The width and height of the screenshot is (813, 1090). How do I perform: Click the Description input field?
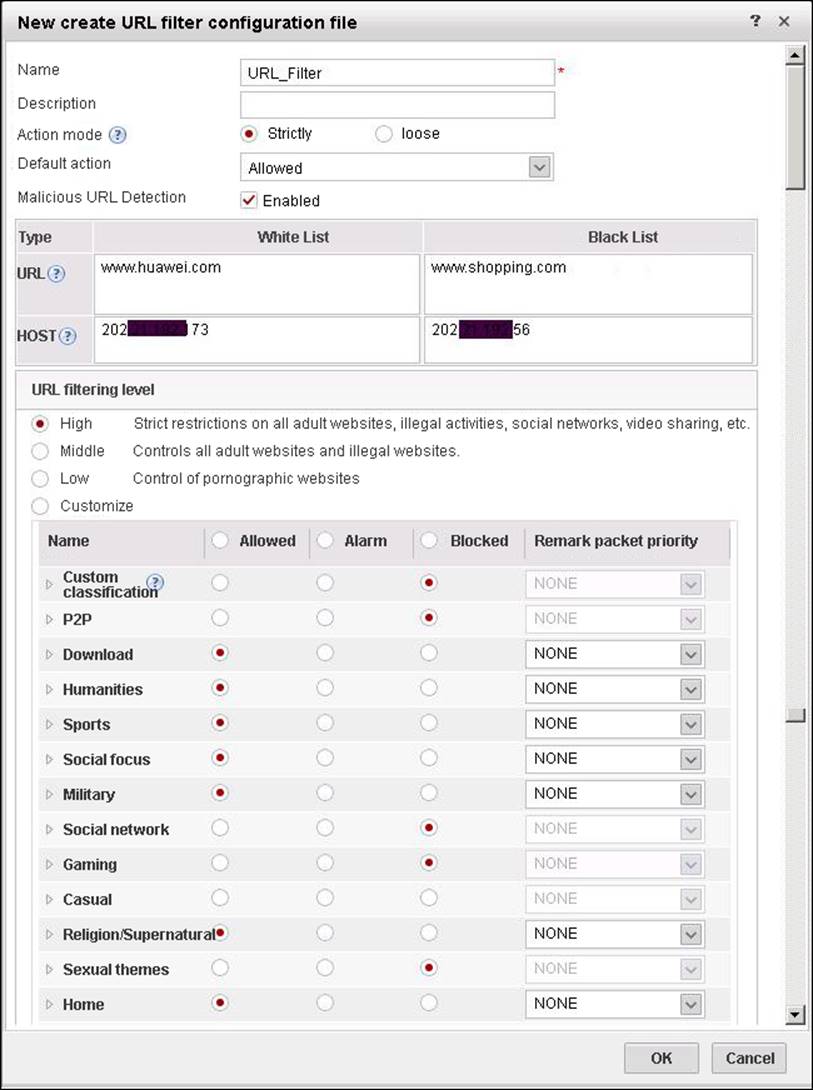click(x=397, y=104)
